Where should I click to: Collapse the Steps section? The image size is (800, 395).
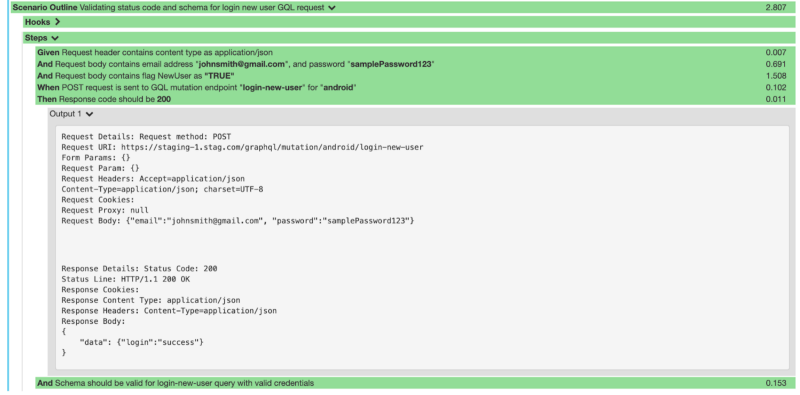pyautogui.click(x=55, y=38)
